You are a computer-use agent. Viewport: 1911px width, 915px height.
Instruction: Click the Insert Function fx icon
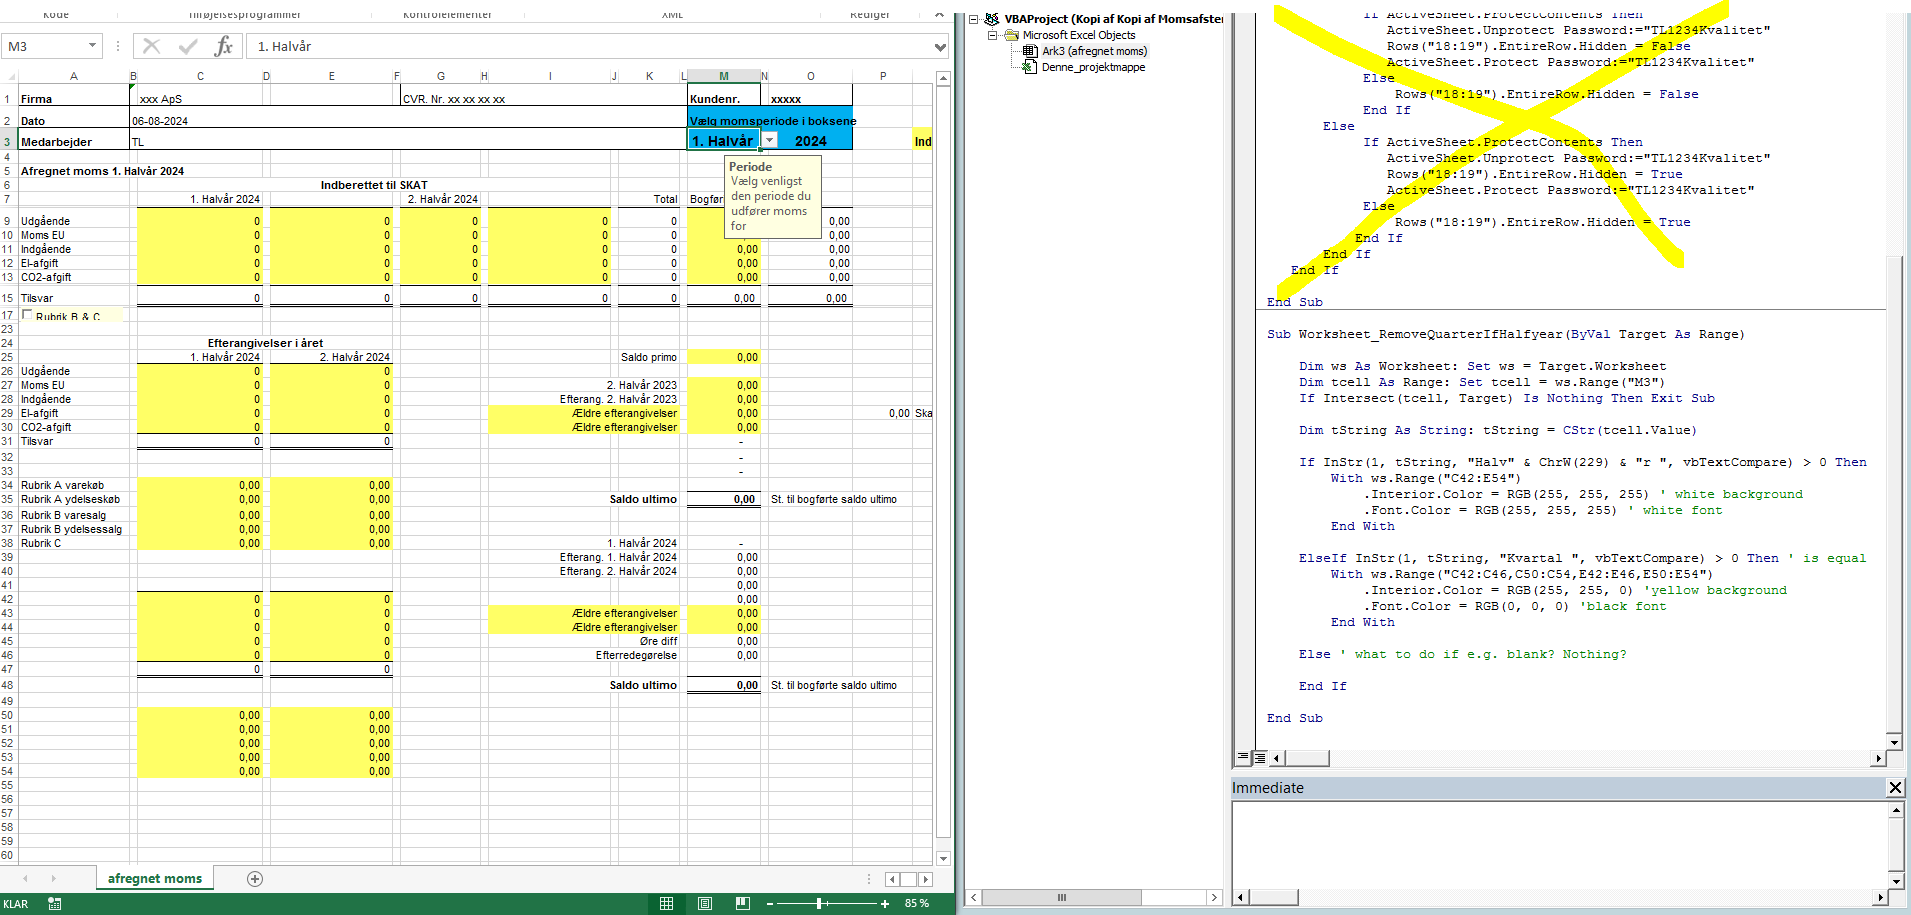tap(223, 46)
